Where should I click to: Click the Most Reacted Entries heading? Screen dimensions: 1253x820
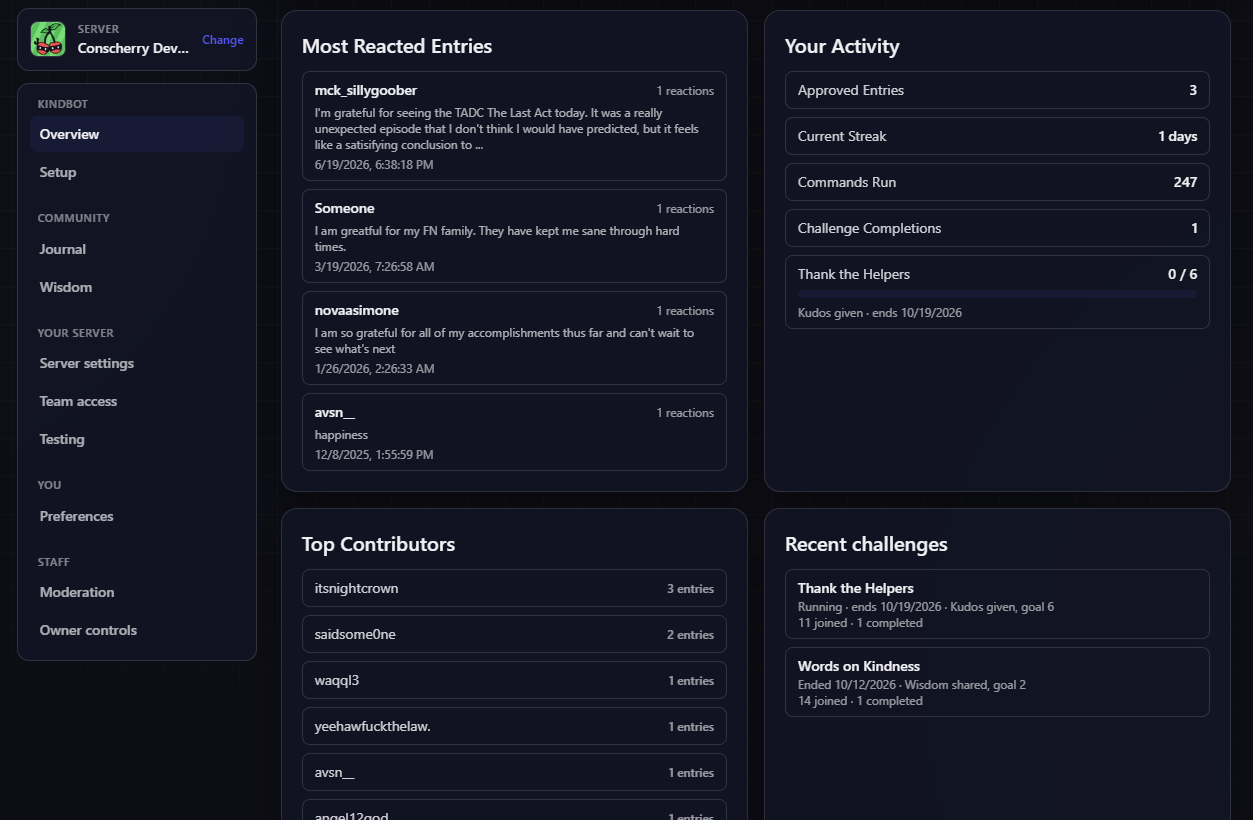click(x=397, y=46)
